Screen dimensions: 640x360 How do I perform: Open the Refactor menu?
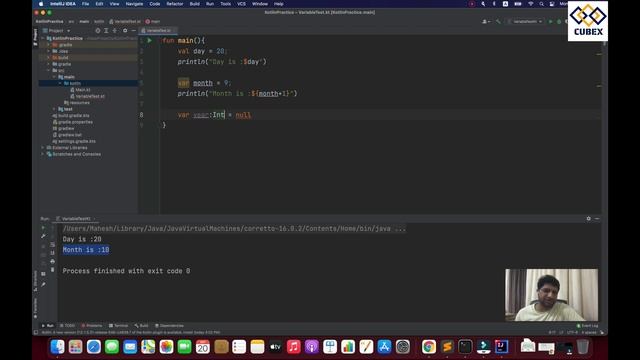pos(175,4)
